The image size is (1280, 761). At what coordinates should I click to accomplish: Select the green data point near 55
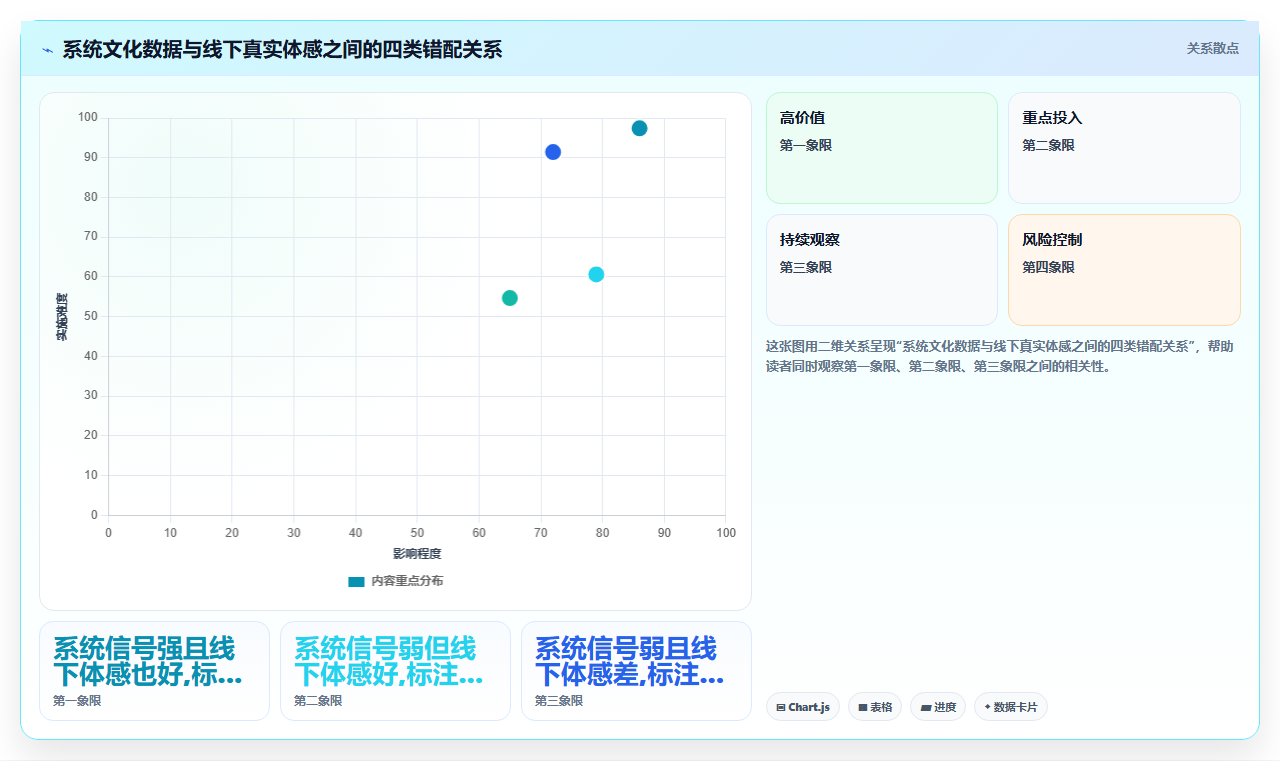click(x=510, y=298)
